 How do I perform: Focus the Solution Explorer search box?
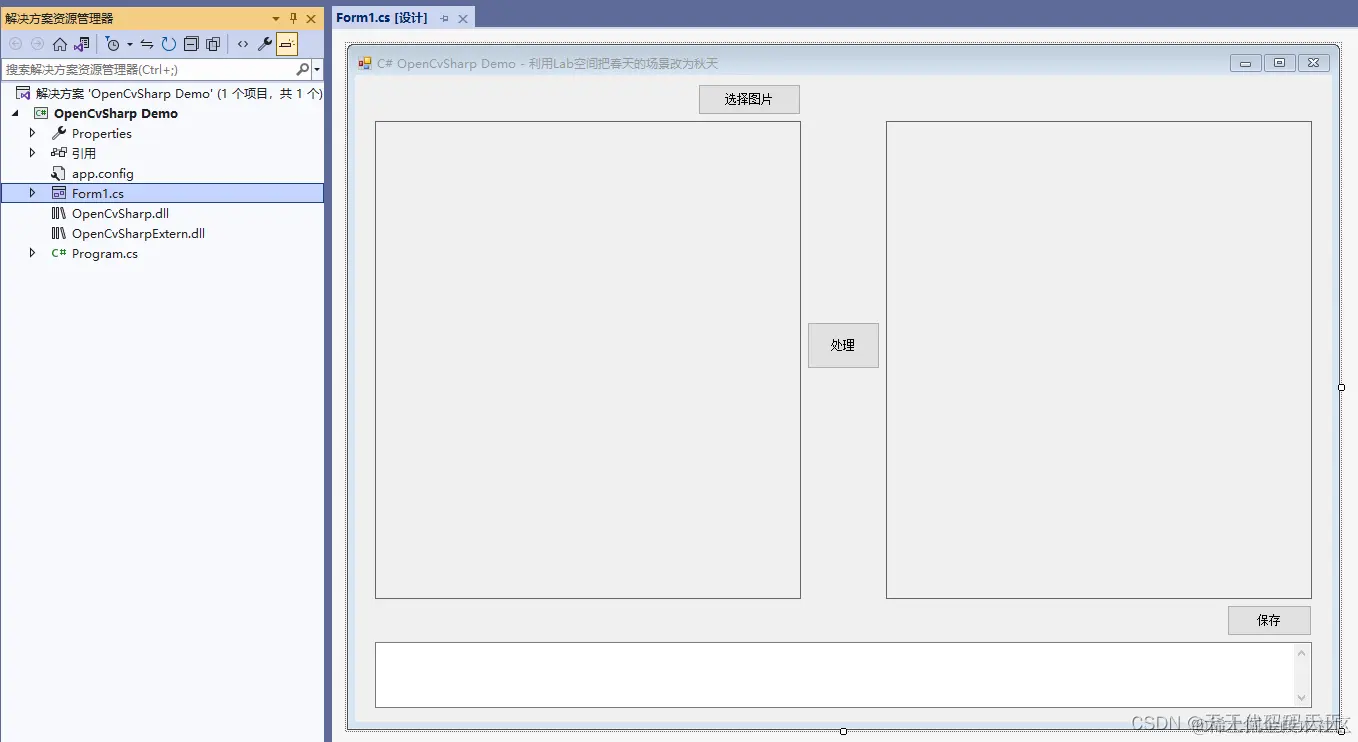tap(148, 70)
